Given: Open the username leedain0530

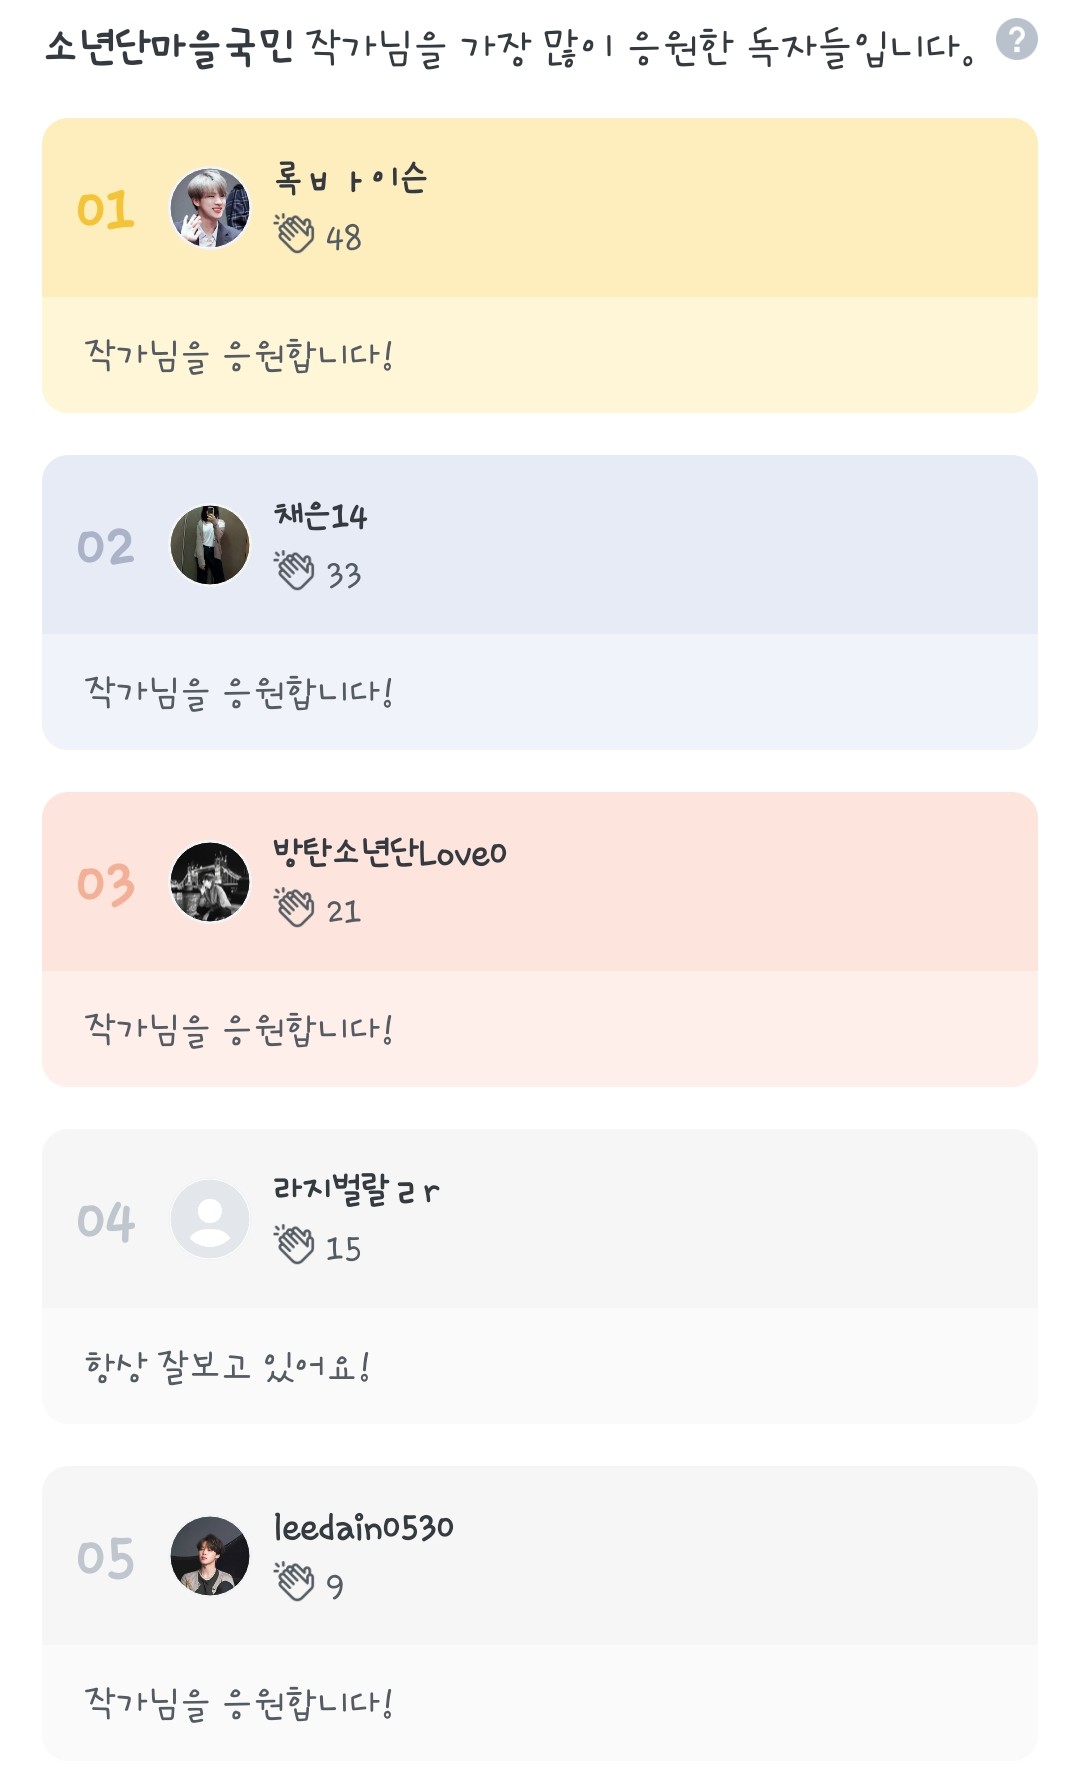Looking at the screenshot, I should coord(364,1527).
